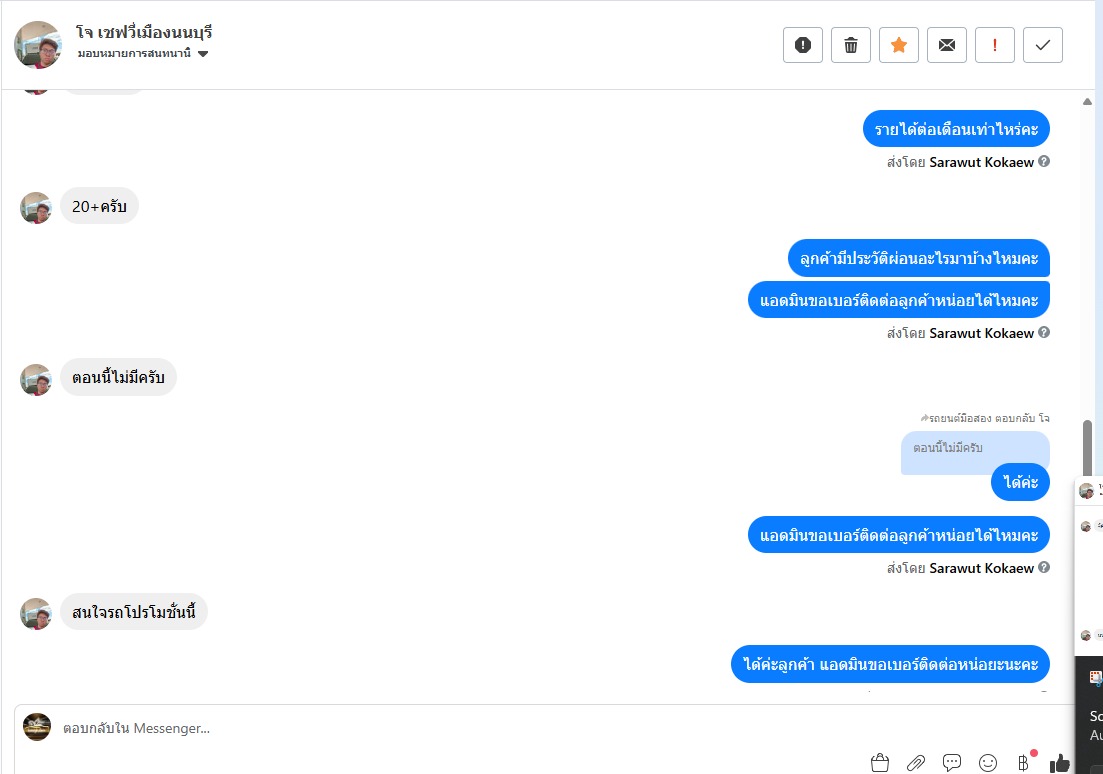Open the baht payment request icon

coord(1024,763)
